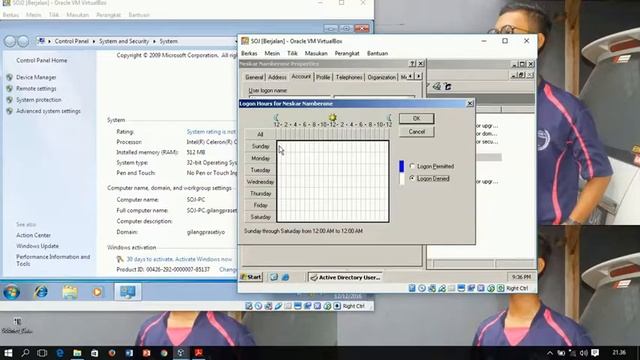Show hidden icons chevron in host tray

pos(550,353)
